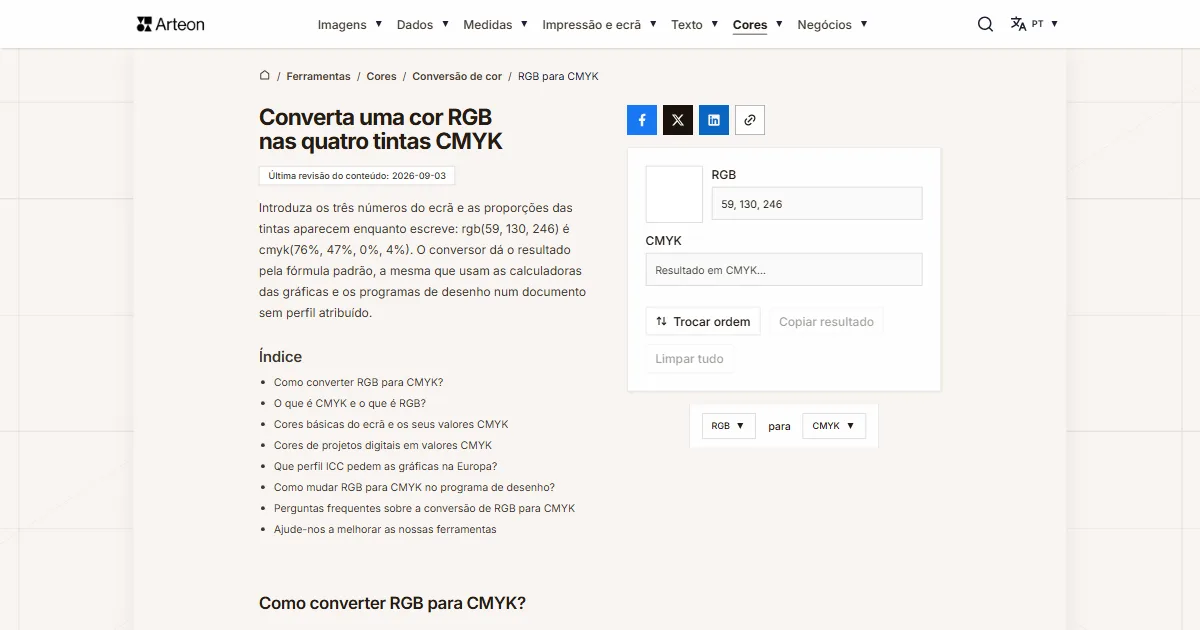Jump to Ajude-nos a melhorar section

pos(385,529)
